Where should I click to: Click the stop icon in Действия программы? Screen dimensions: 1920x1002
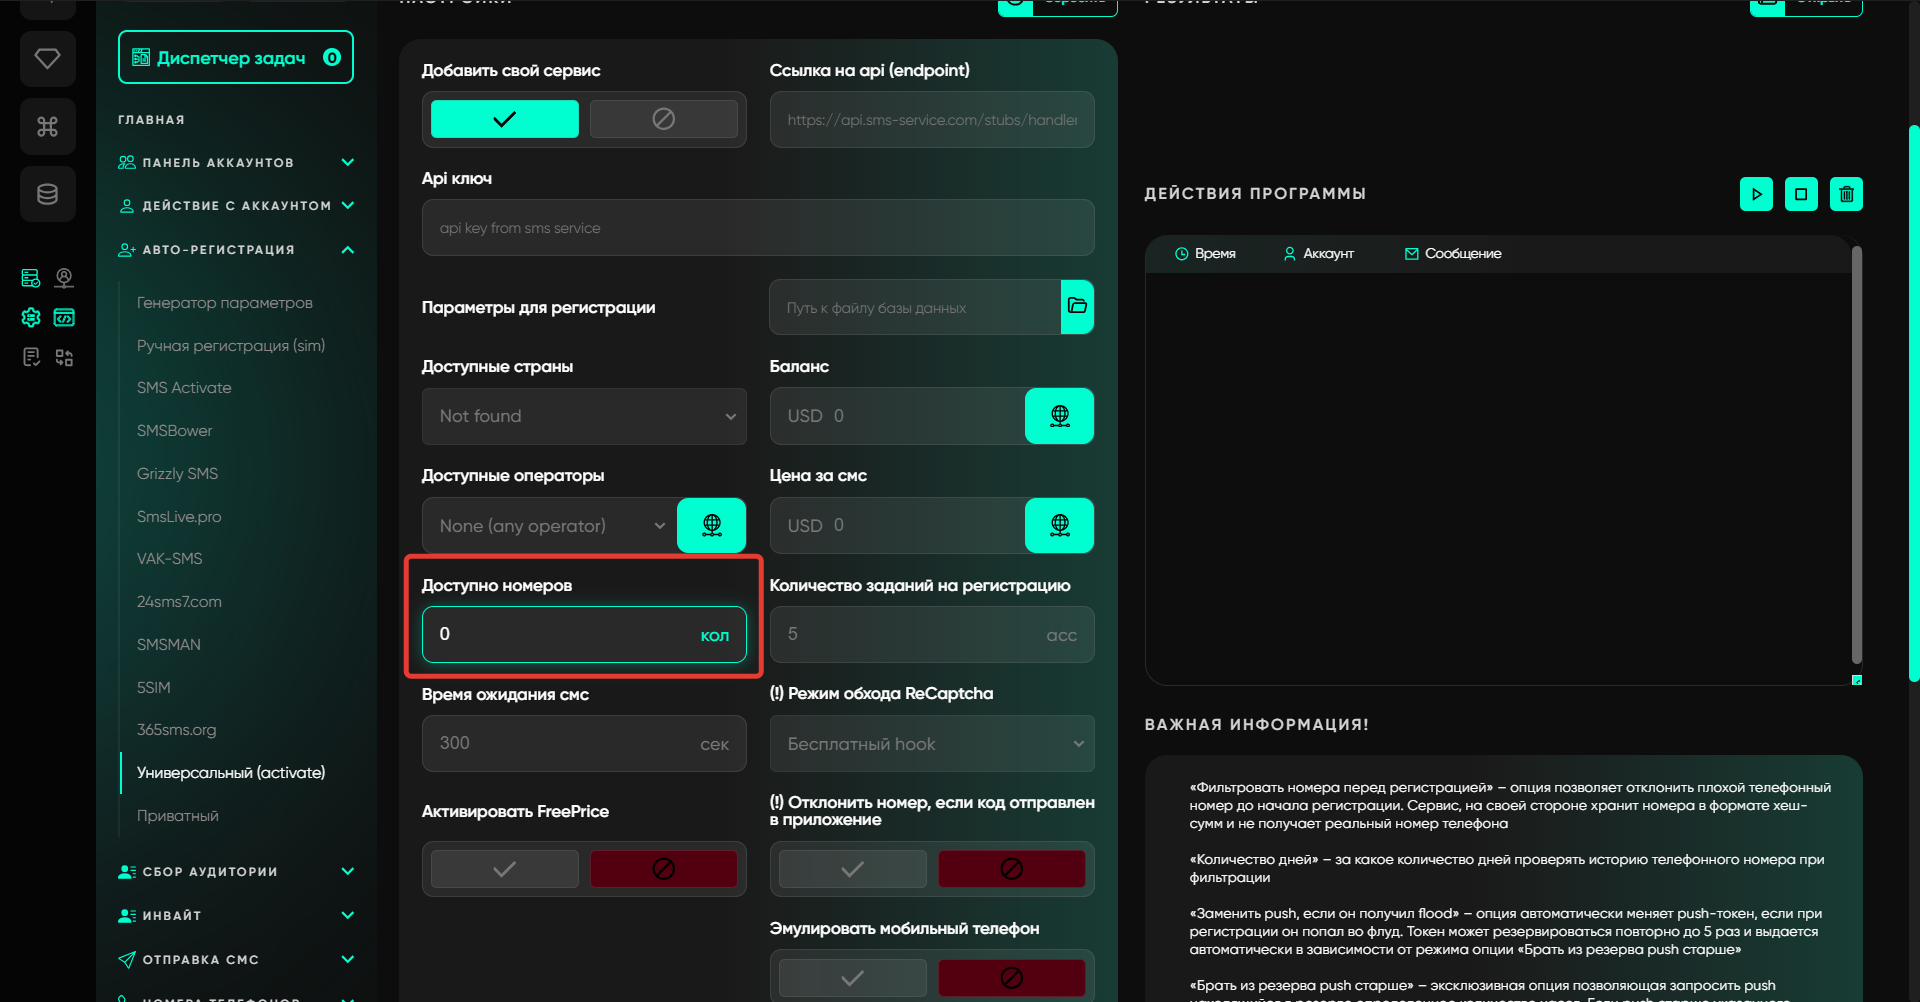(x=1801, y=194)
